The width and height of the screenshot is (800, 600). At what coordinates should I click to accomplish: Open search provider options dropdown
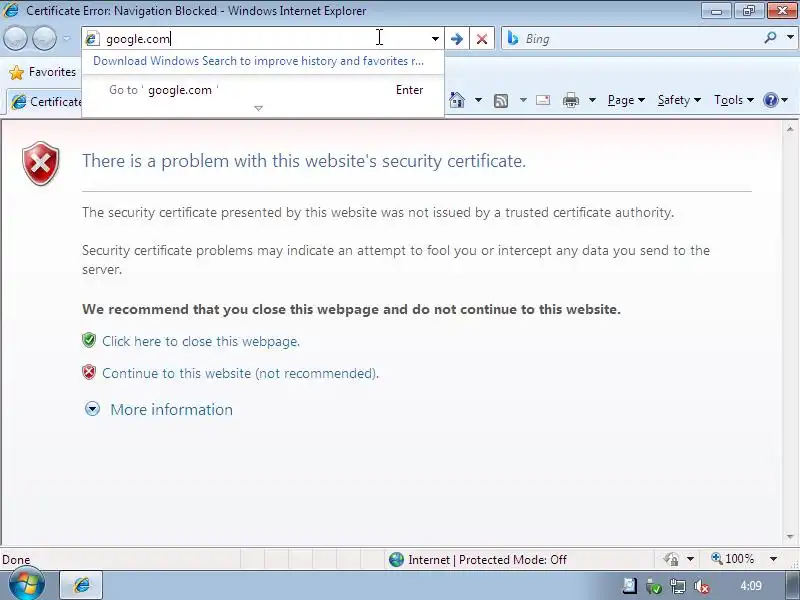coord(790,38)
